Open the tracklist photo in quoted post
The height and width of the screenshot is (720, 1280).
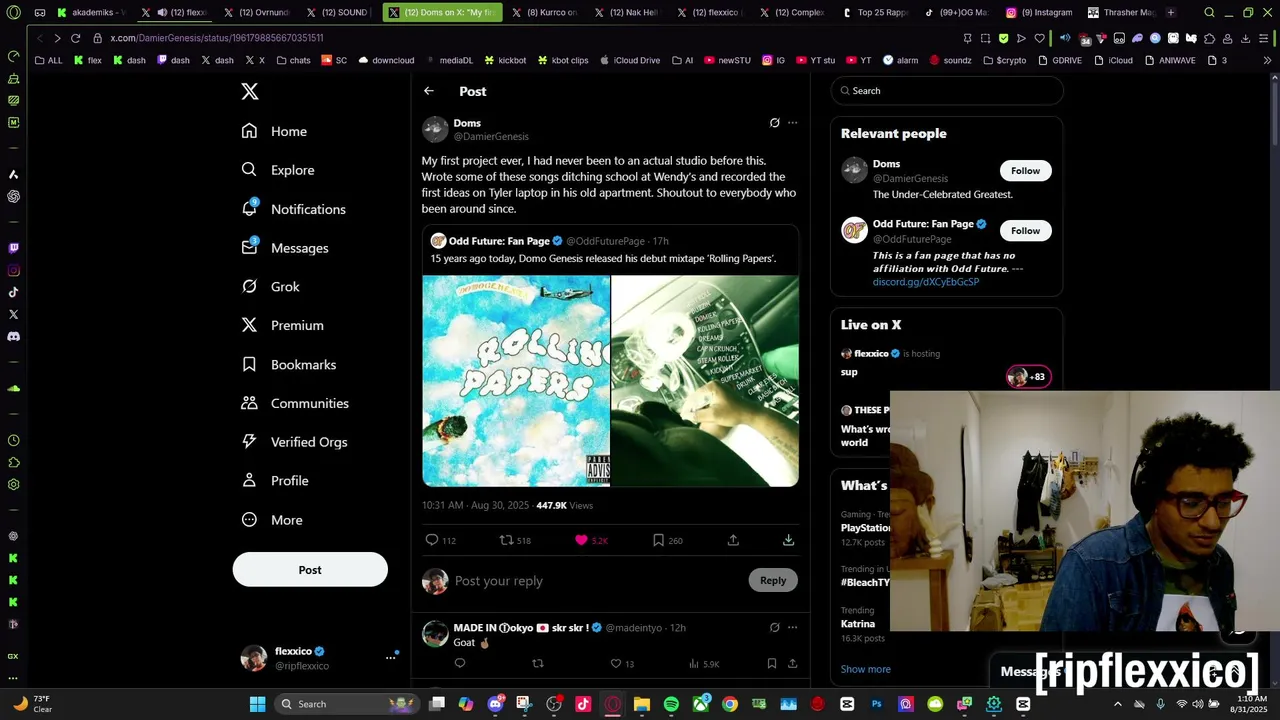point(705,381)
